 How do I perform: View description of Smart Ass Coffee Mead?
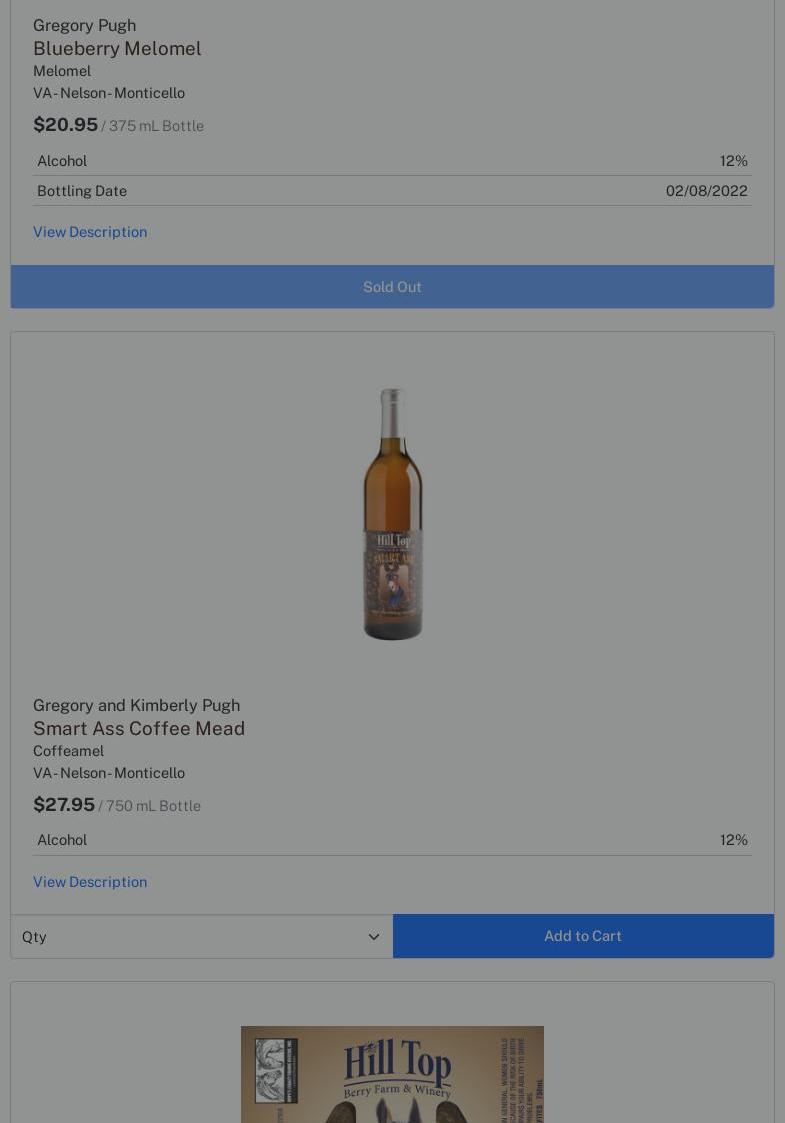tap(90, 882)
